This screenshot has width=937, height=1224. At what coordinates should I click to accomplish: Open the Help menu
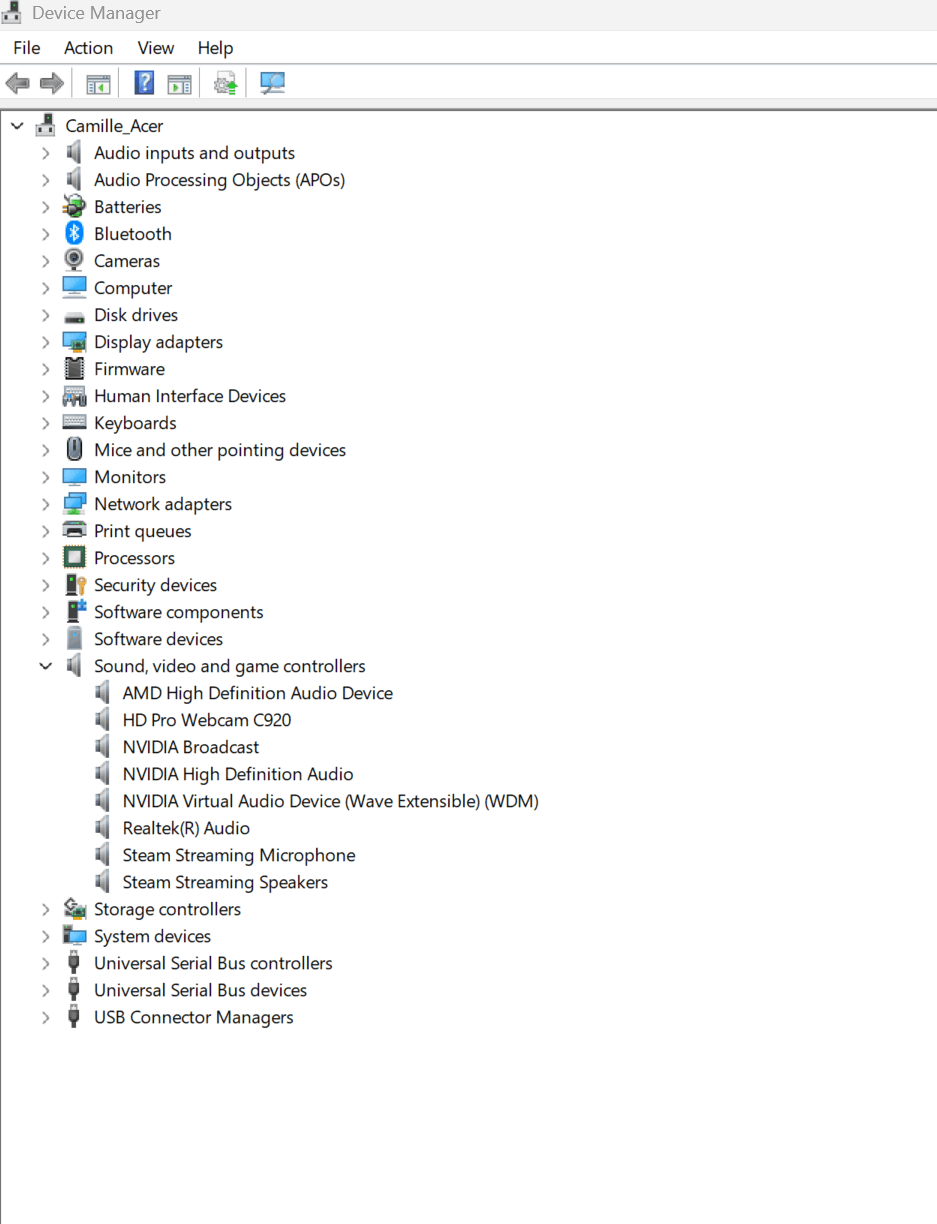215,48
